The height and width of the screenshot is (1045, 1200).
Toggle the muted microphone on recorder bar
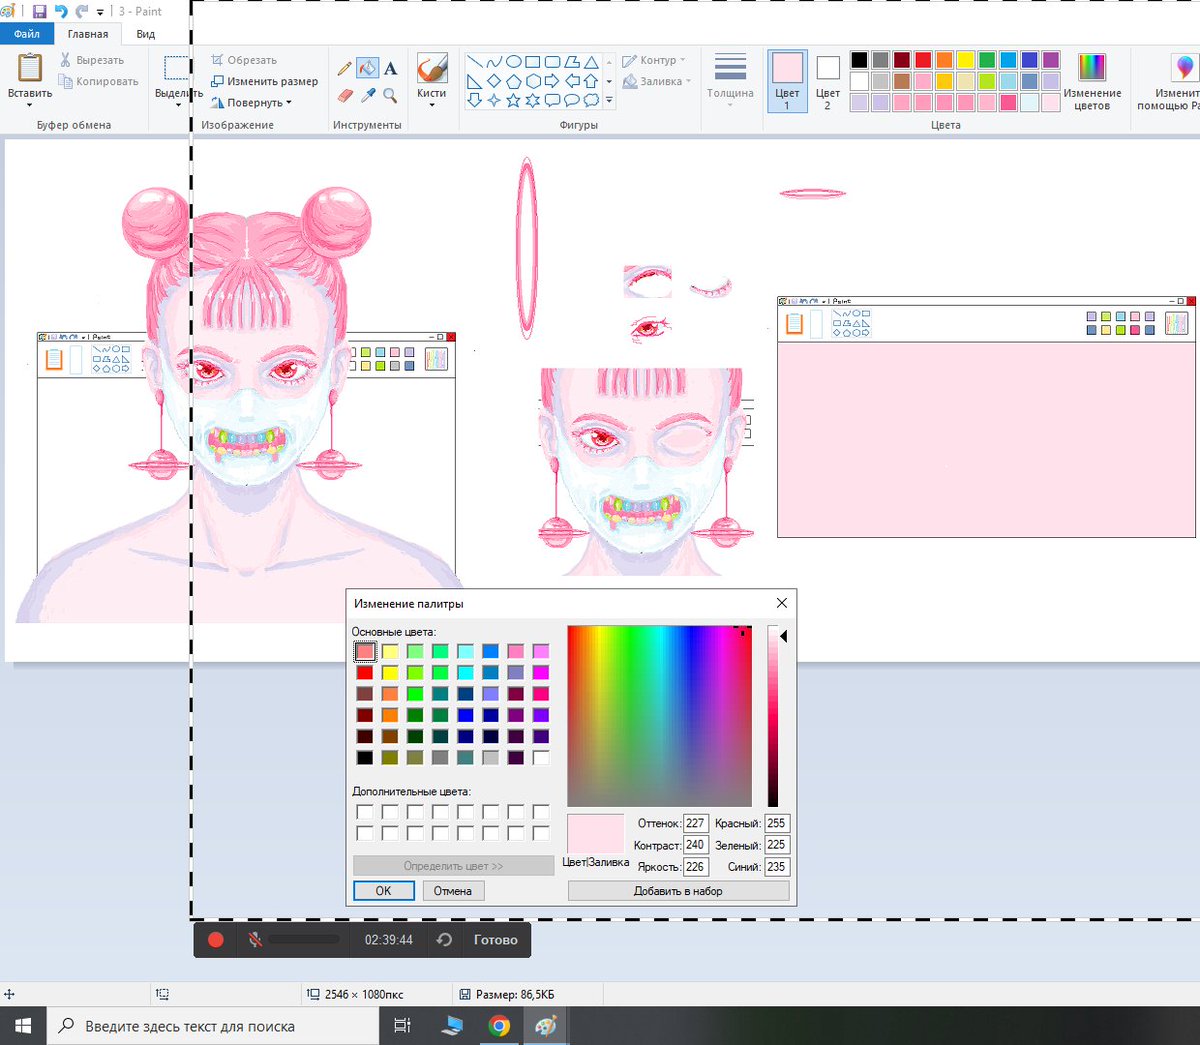(256, 940)
